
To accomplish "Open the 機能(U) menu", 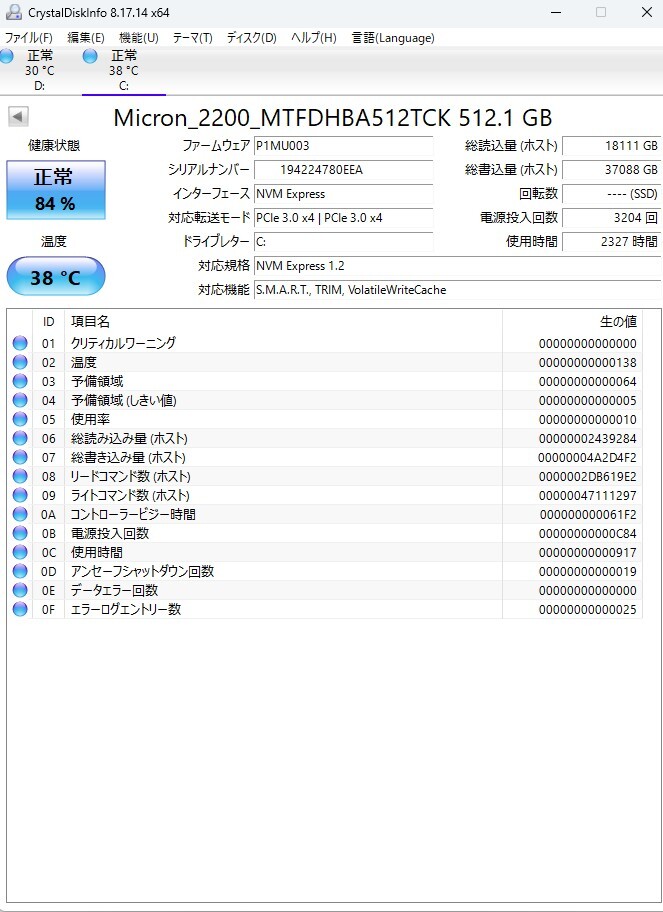I will pyautogui.click(x=138, y=38).
